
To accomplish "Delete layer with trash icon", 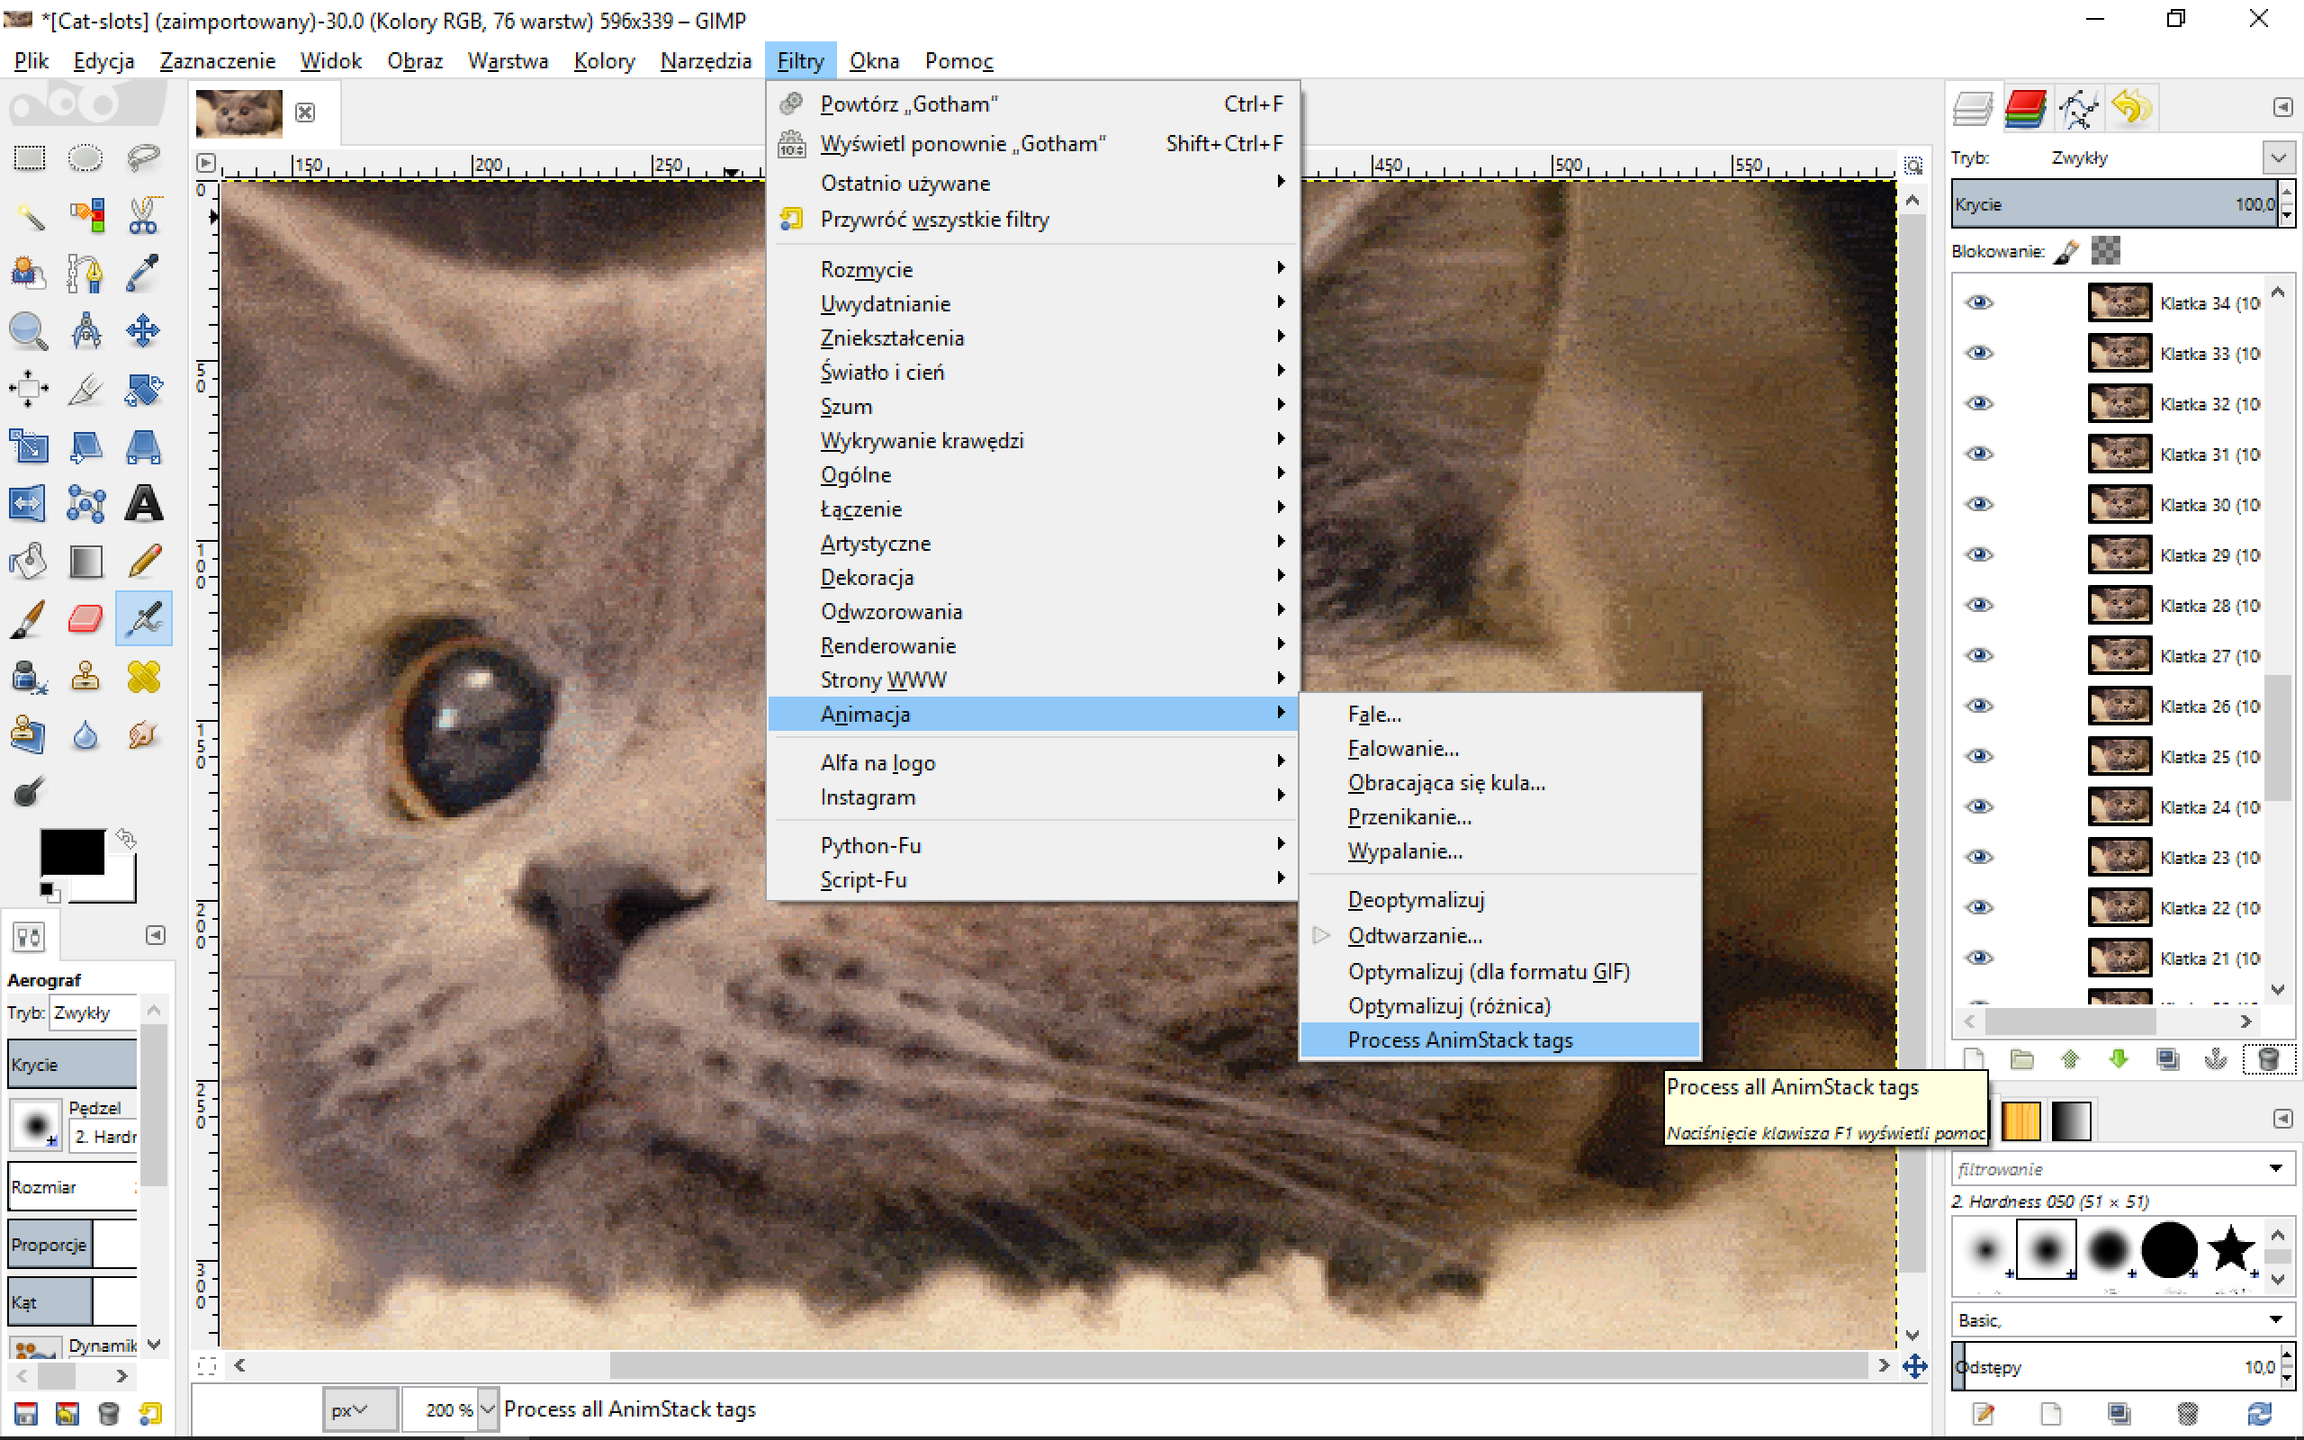I will [2268, 1059].
